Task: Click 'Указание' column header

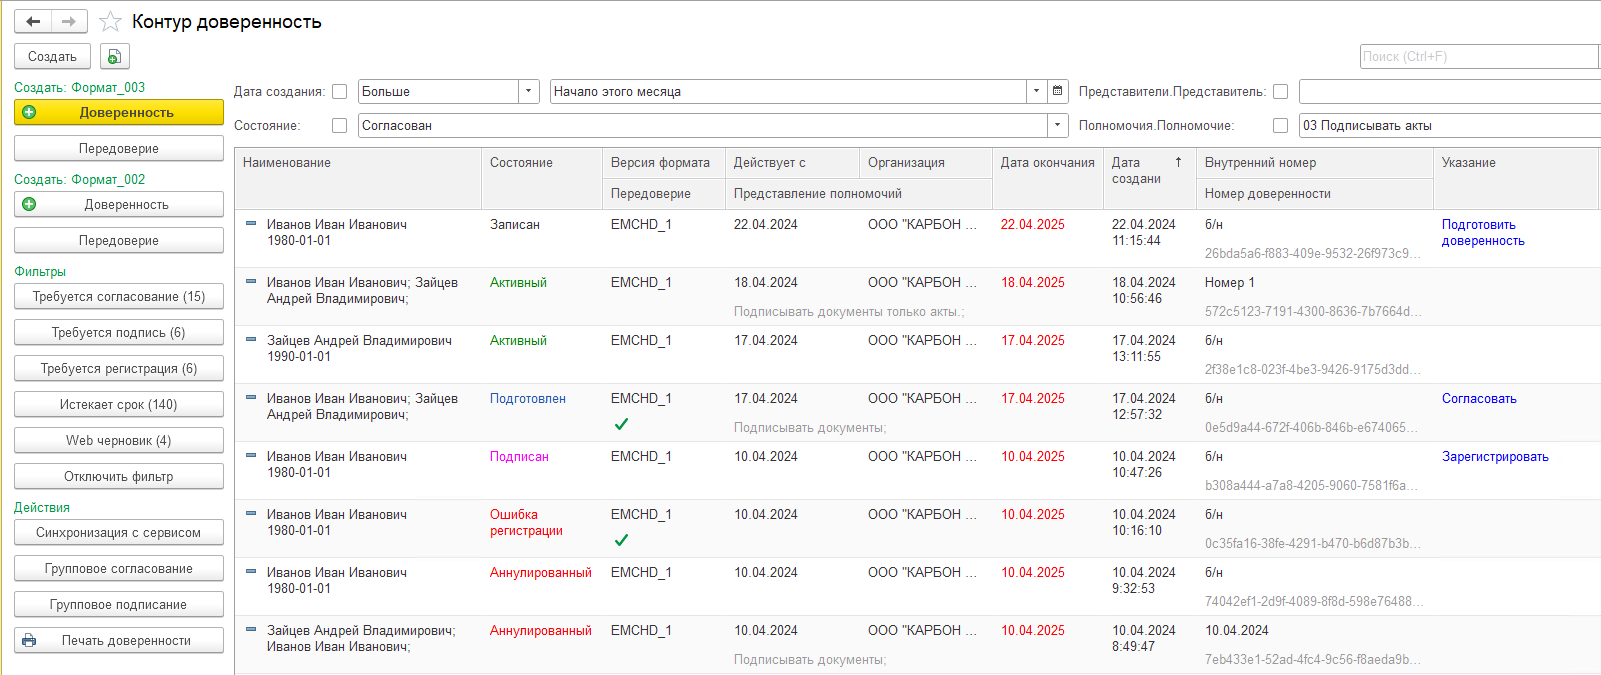Action: [x=1516, y=178]
